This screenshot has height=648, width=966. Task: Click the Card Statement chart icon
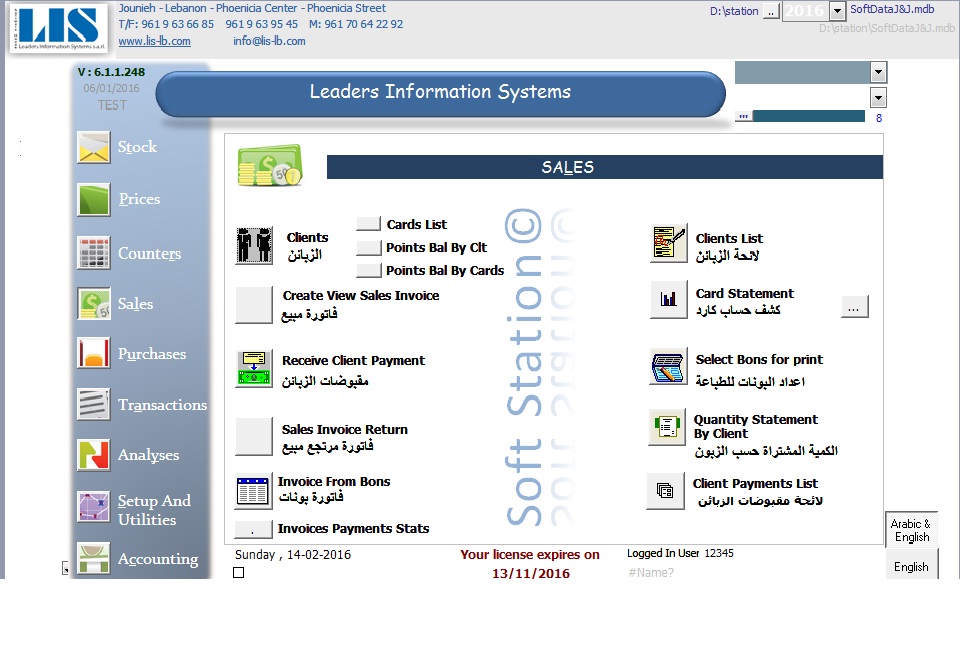click(x=668, y=300)
